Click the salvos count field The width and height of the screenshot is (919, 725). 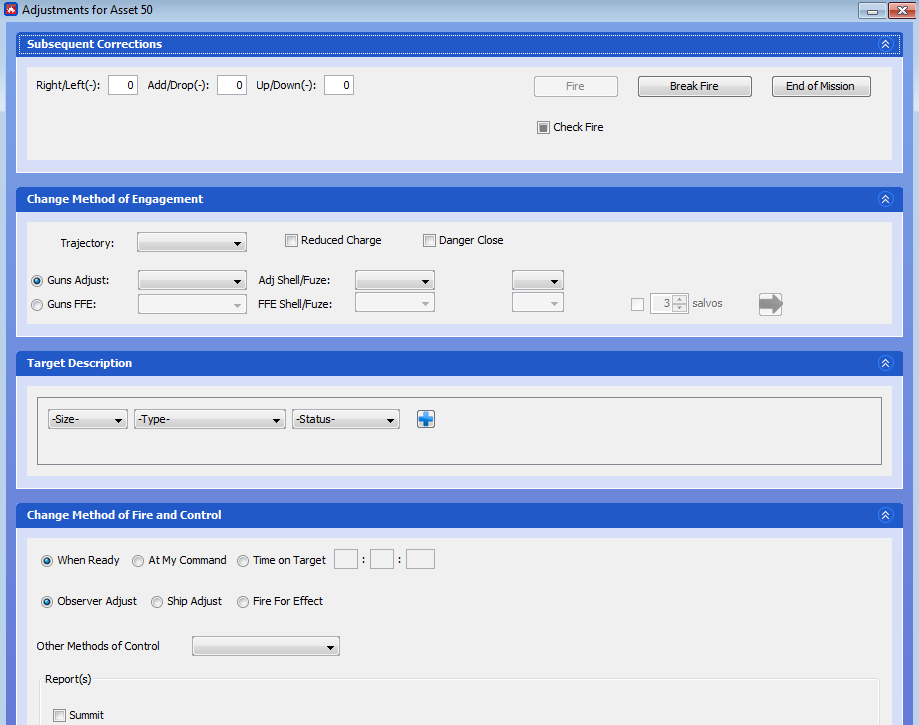coord(661,304)
